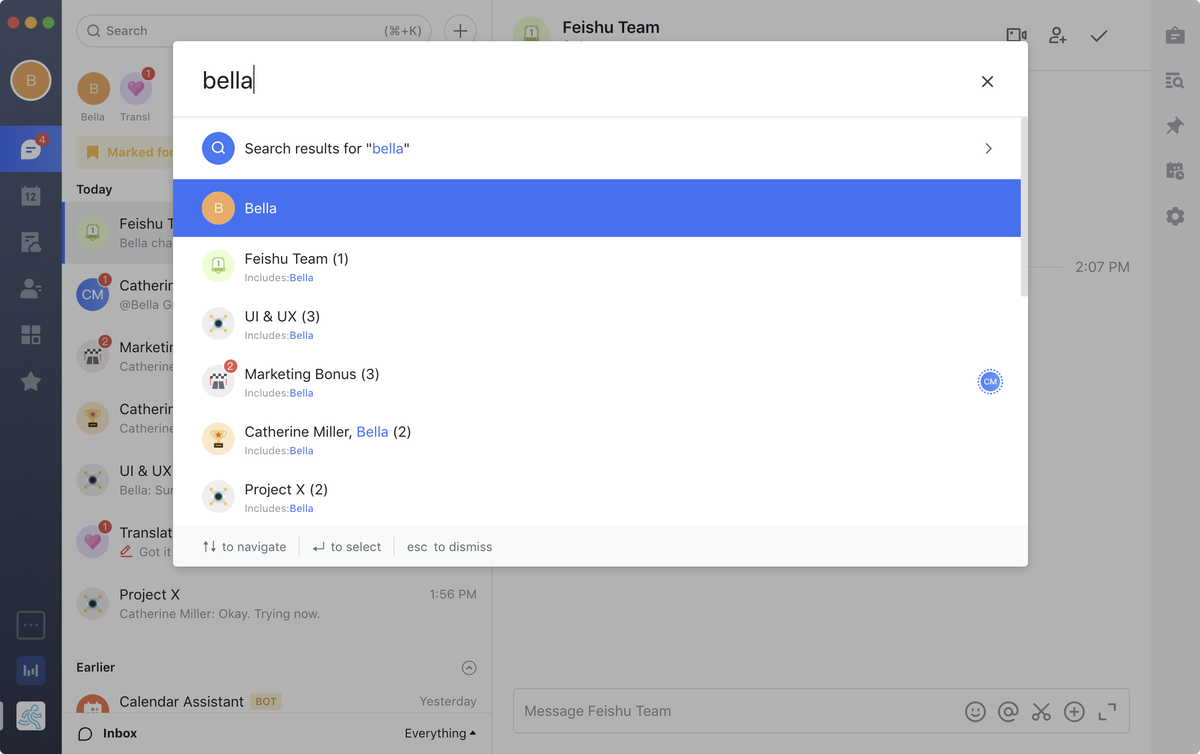Insert an @ mention in message box

(1008, 711)
